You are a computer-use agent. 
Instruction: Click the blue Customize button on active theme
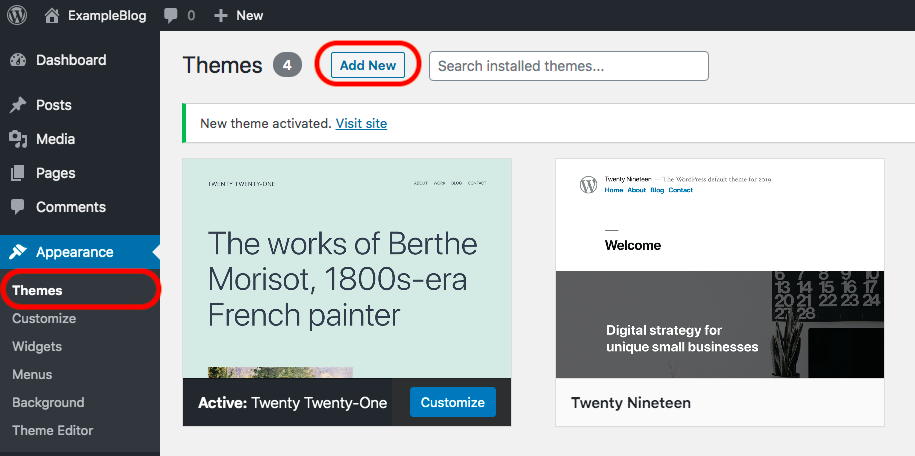[453, 402]
